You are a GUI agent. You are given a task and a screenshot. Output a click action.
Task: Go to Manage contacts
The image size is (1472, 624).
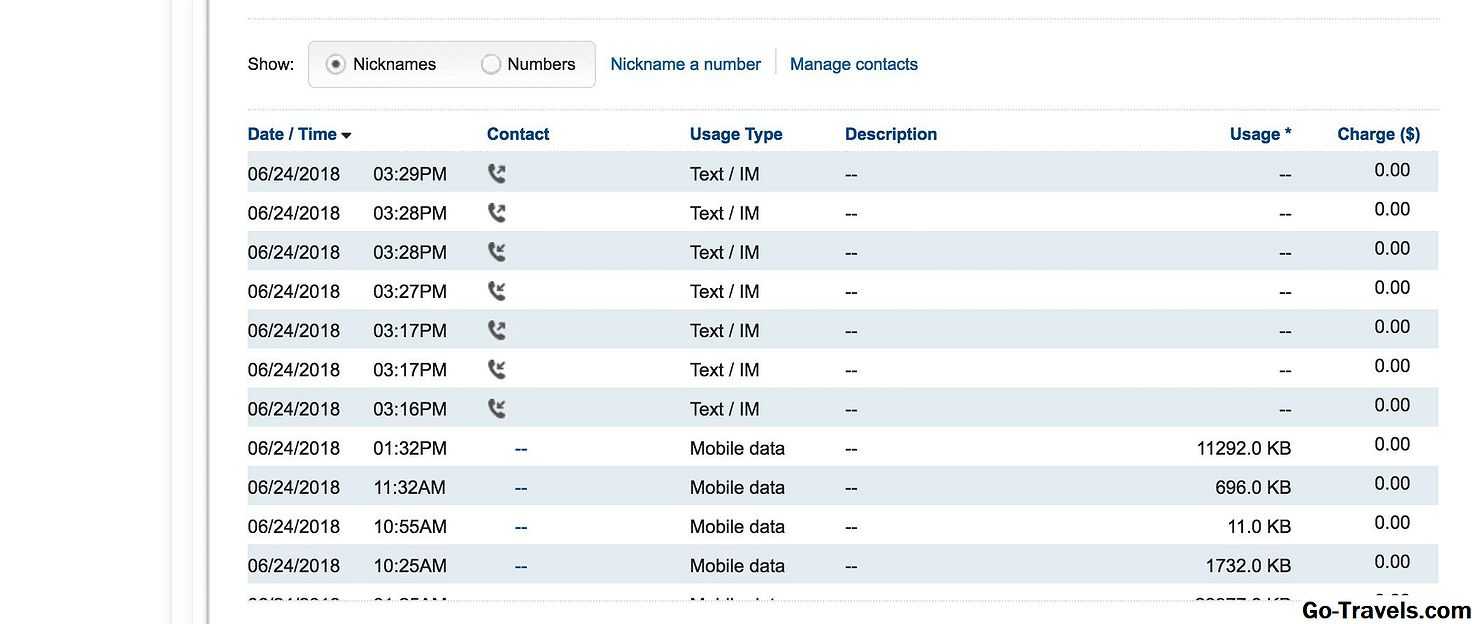[x=853, y=64]
